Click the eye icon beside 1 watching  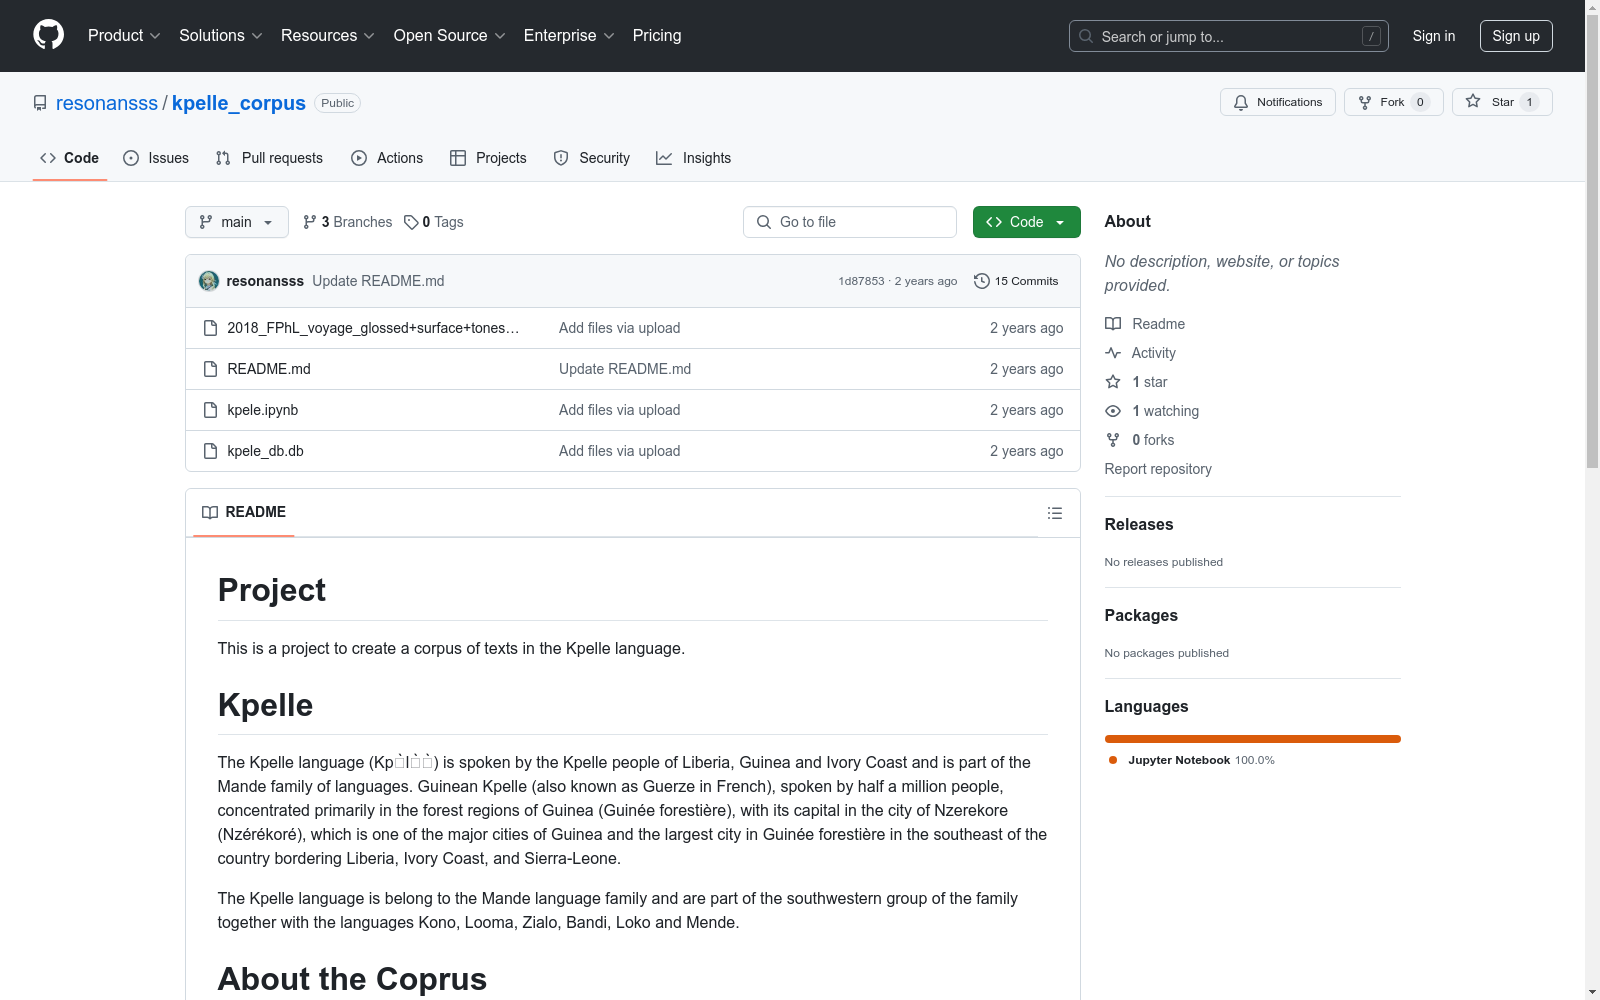click(1113, 411)
